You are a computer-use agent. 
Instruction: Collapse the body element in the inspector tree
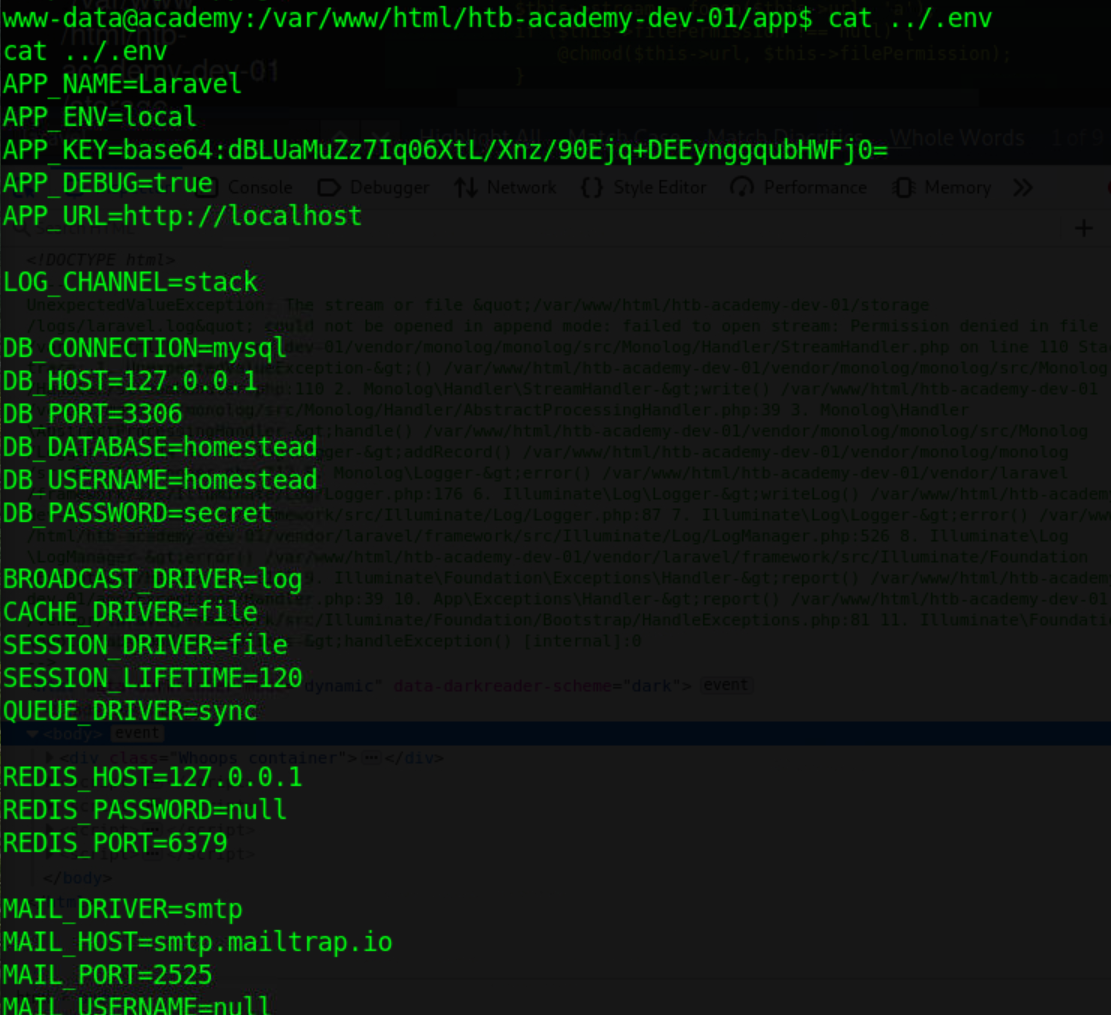point(33,734)
